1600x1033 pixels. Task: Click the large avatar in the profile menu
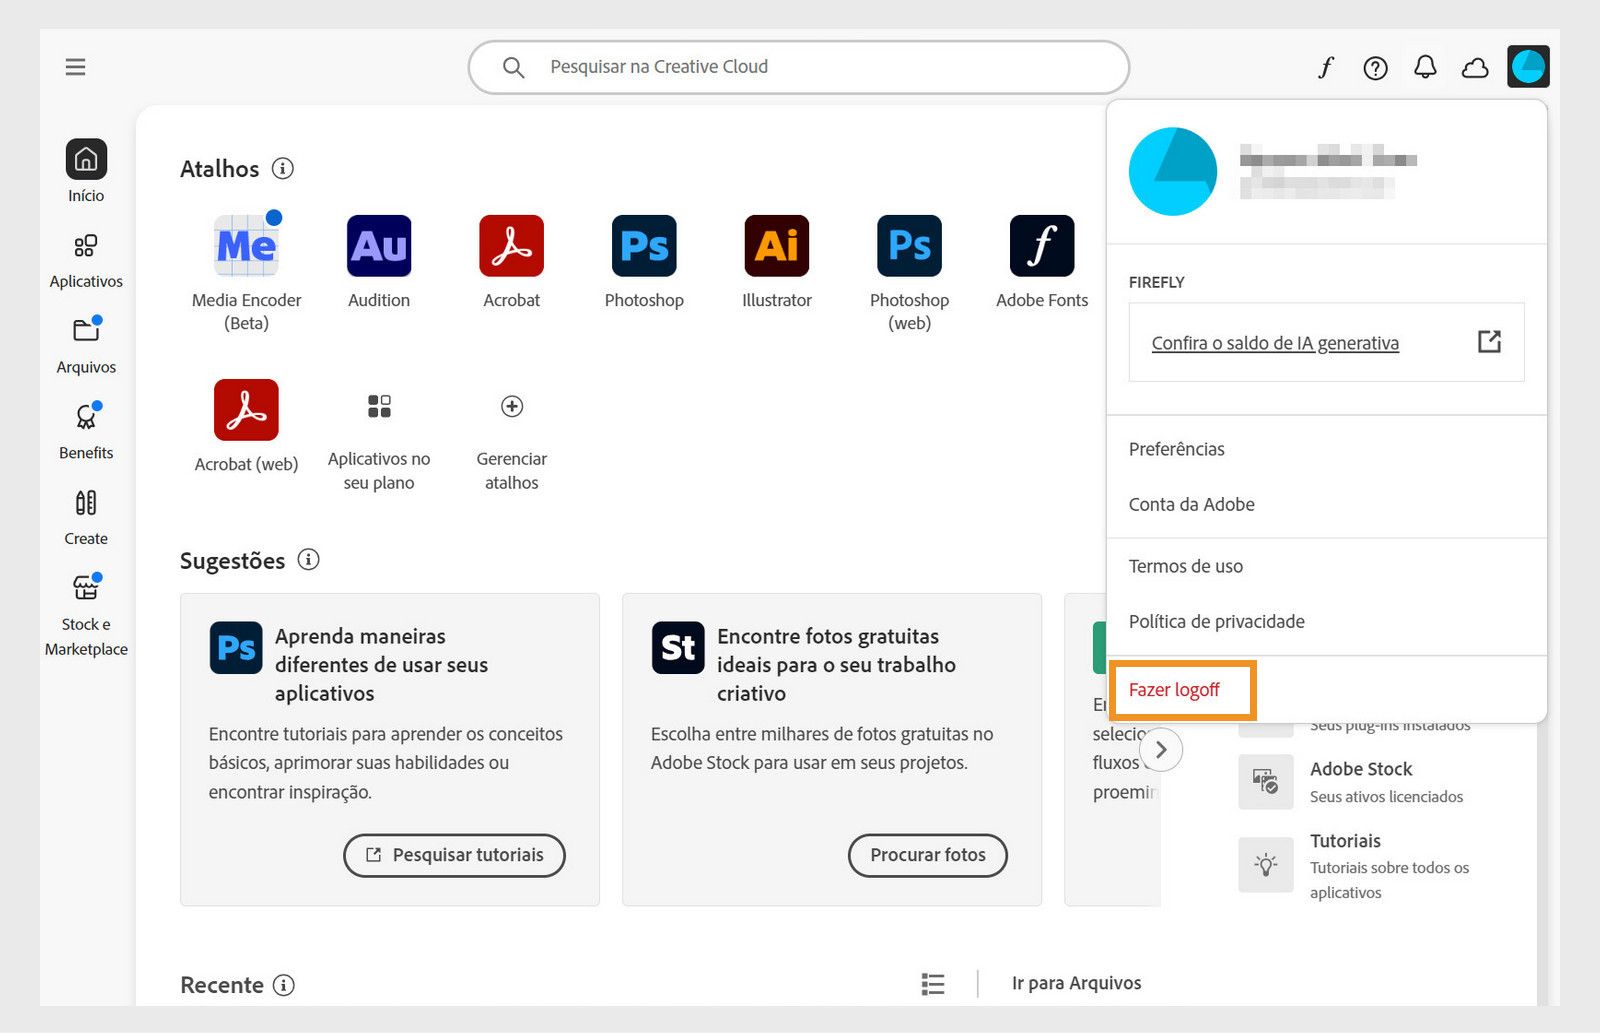(x=1173, y=171)
